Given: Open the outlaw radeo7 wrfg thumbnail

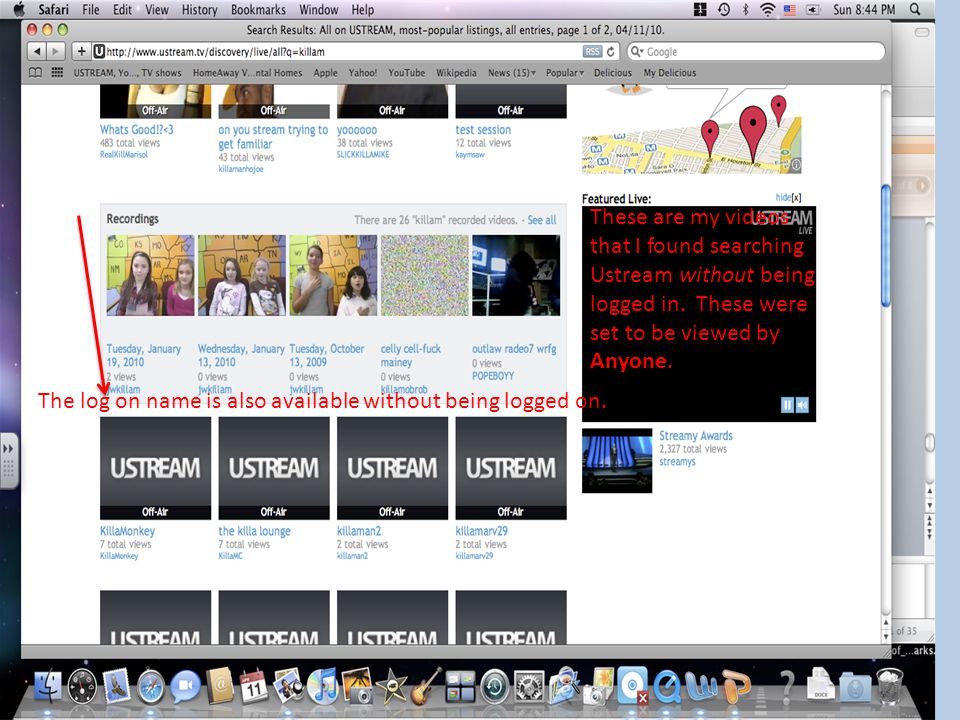Looking at the screenshot, I should click(516, 276).
